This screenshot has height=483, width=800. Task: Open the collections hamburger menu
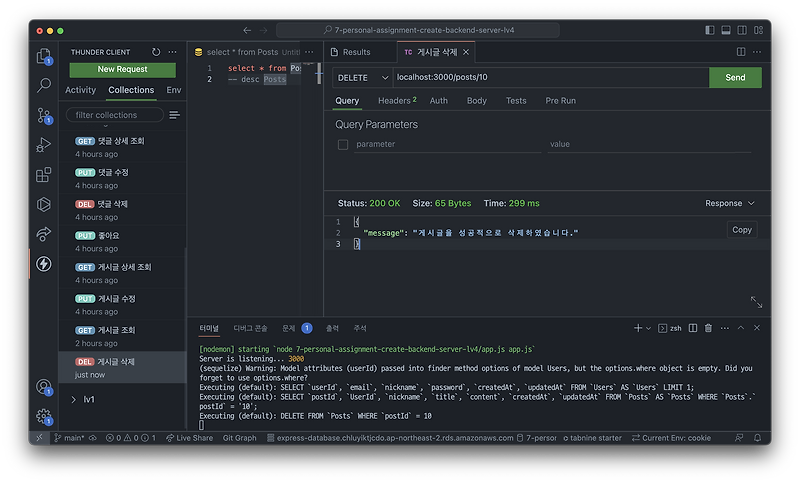pyautogui.click(x=174, y=115)
